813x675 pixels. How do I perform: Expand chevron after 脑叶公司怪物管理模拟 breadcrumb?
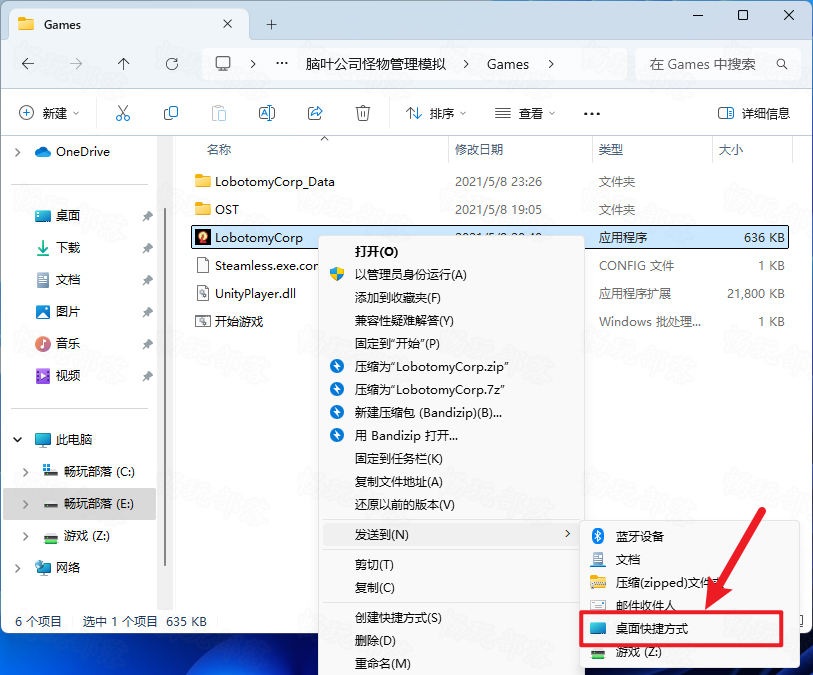(466, 64)
